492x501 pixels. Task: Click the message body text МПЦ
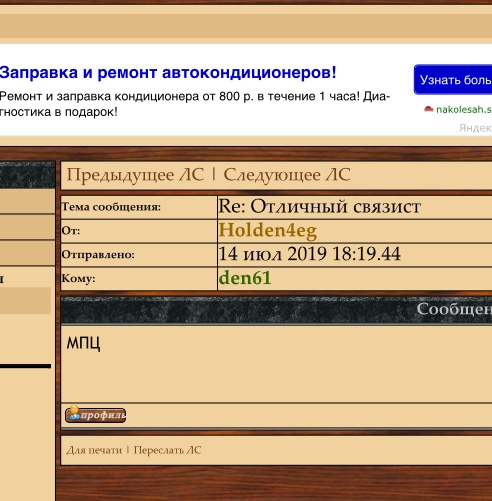pos(83,343)
